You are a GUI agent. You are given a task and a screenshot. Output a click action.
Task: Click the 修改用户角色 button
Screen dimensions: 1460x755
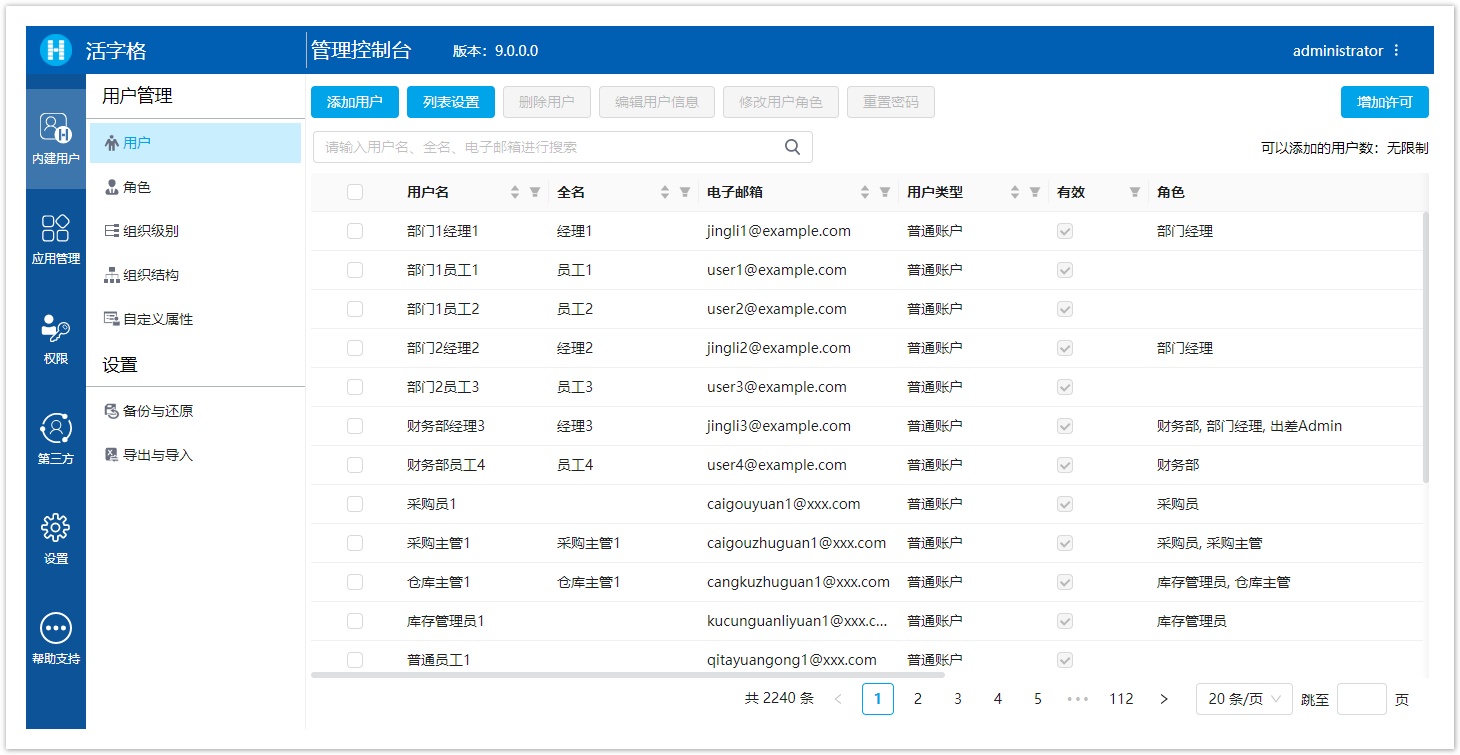tap(781, 102)
